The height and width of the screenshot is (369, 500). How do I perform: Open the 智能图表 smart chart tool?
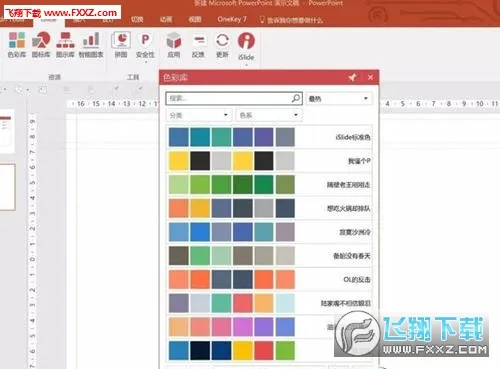coord(91,45)
